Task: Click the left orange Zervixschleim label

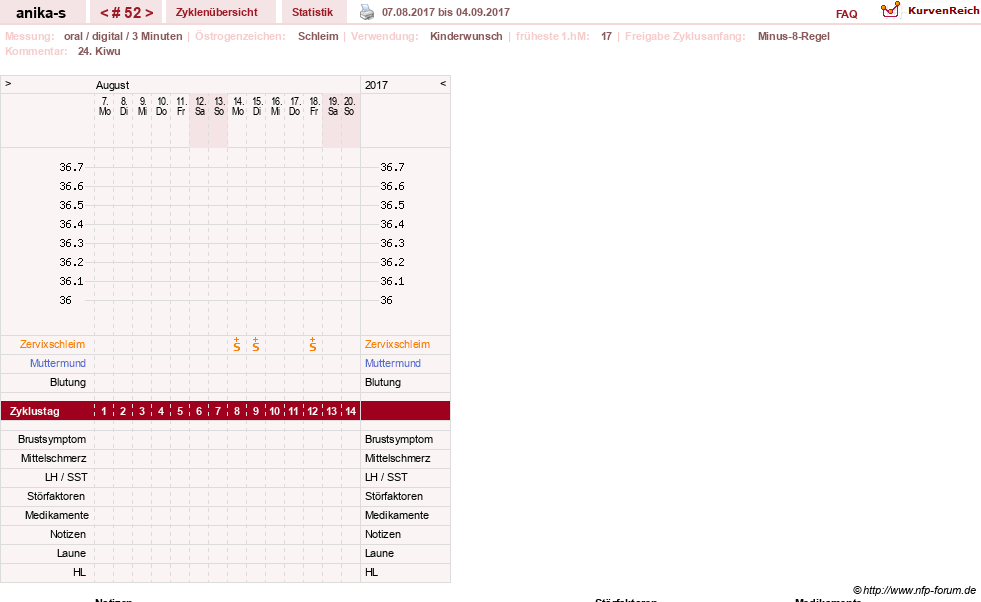Action: pyautogui.click(x=52, y=344)
